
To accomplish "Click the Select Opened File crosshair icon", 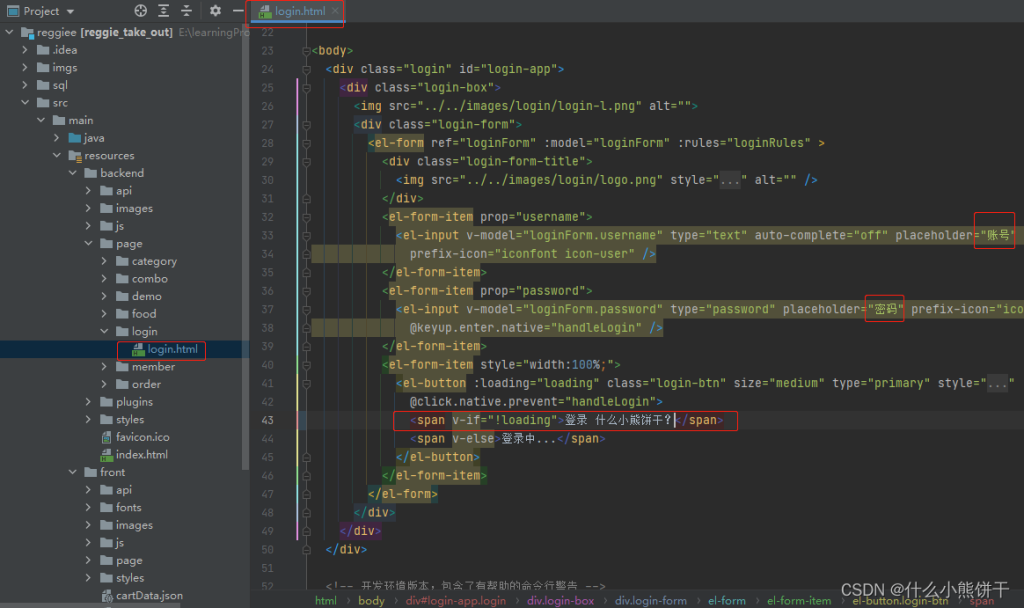I will (x=140, y=11).
